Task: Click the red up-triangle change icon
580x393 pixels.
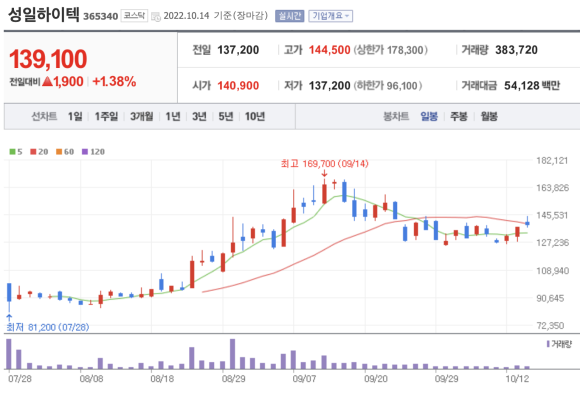Action: (47, 81)
